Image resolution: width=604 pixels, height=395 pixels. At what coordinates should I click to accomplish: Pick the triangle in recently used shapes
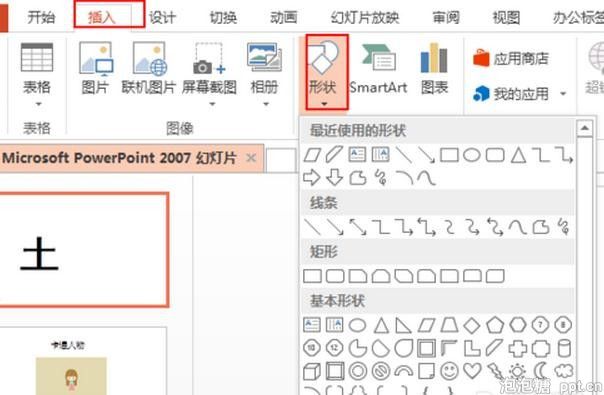click(x=518, y=155)
